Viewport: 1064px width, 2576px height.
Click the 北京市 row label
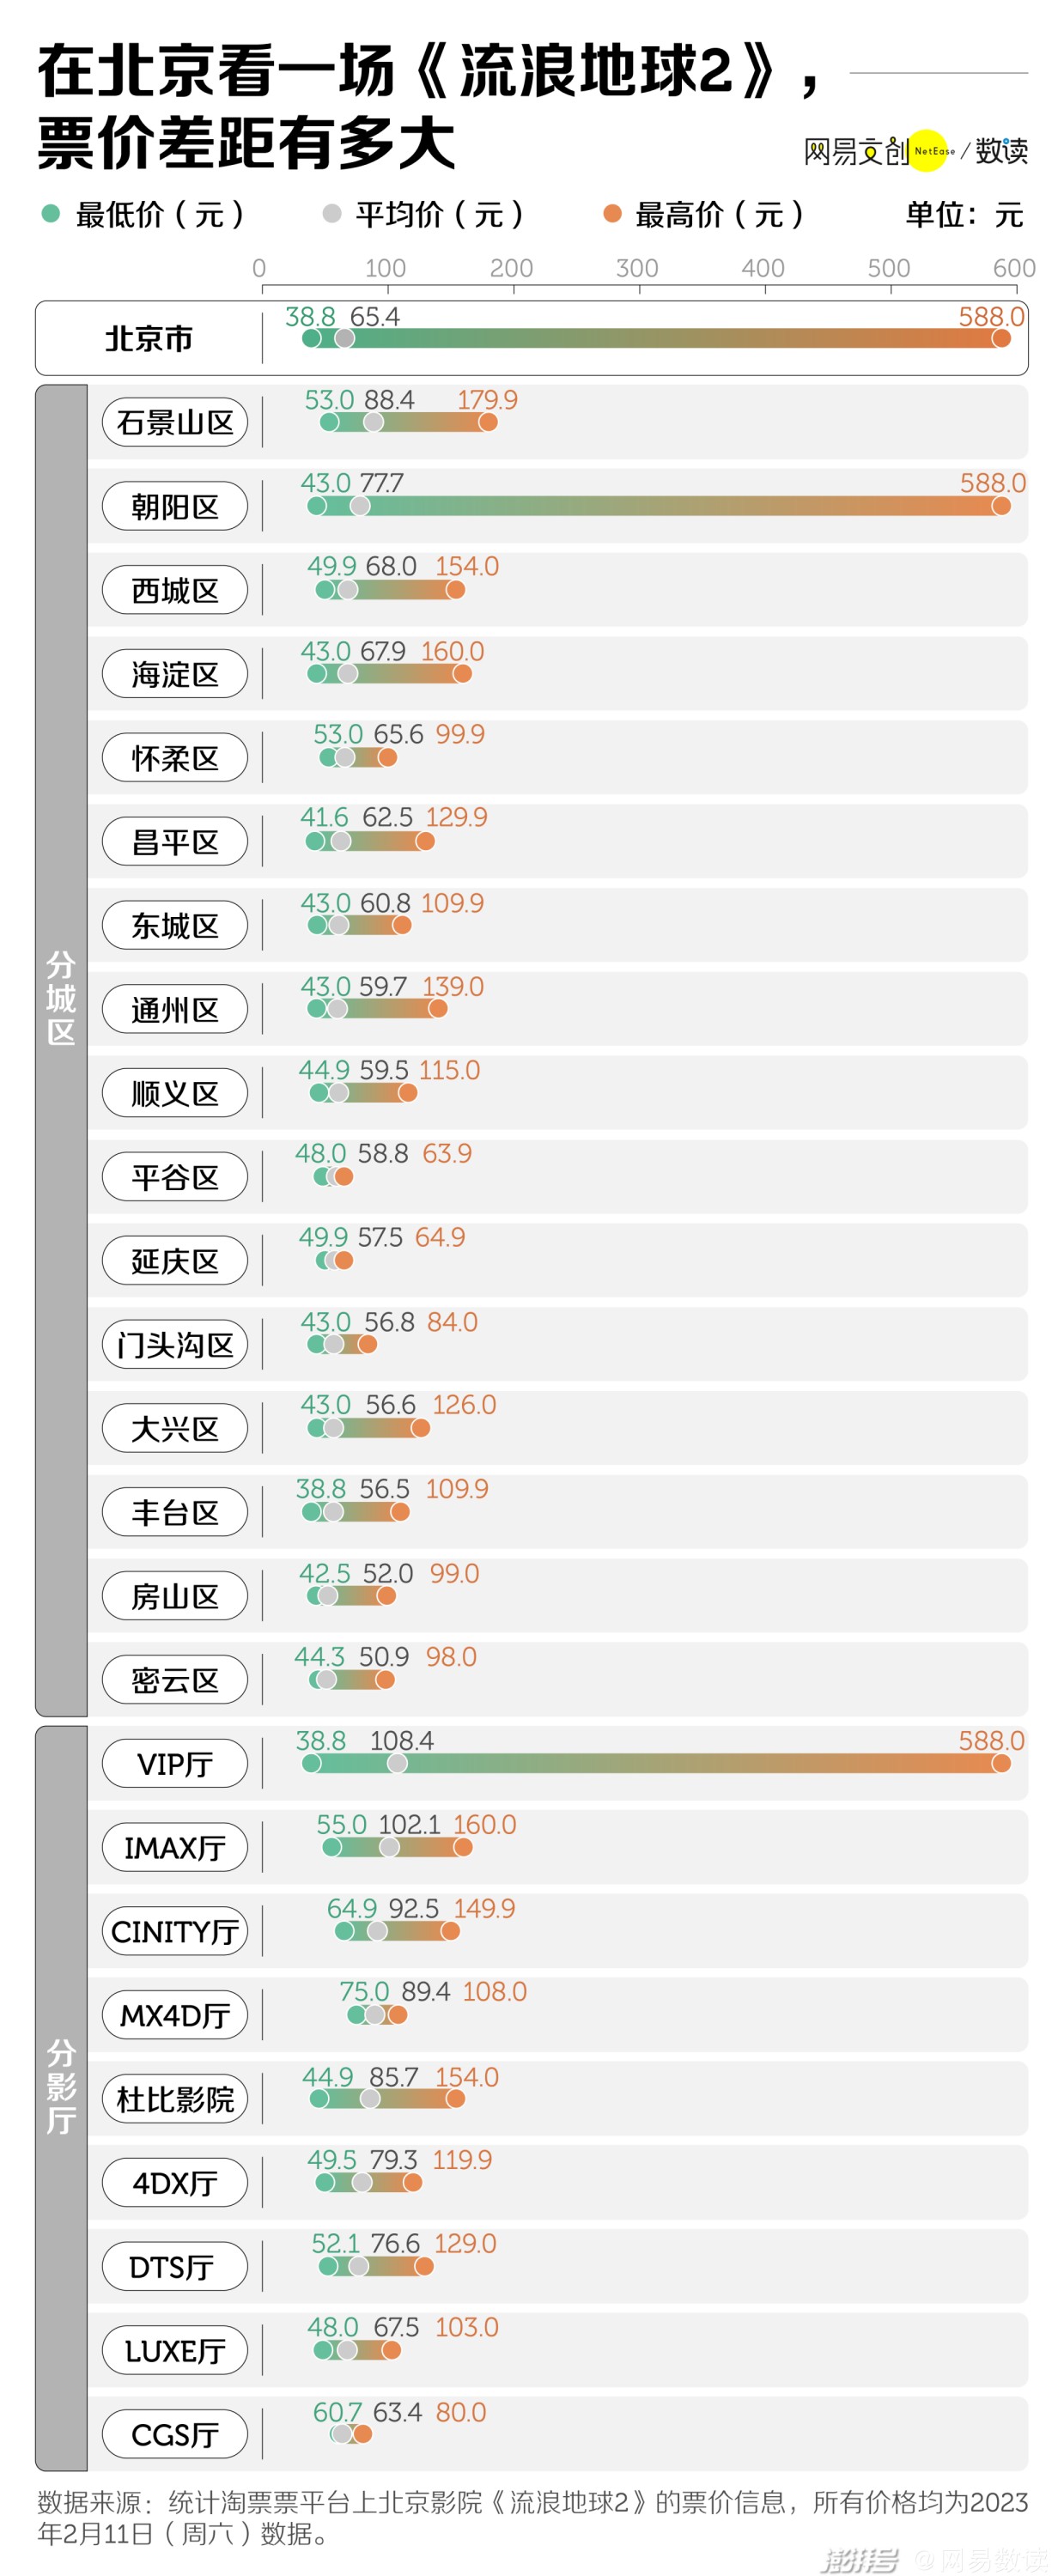149,338
